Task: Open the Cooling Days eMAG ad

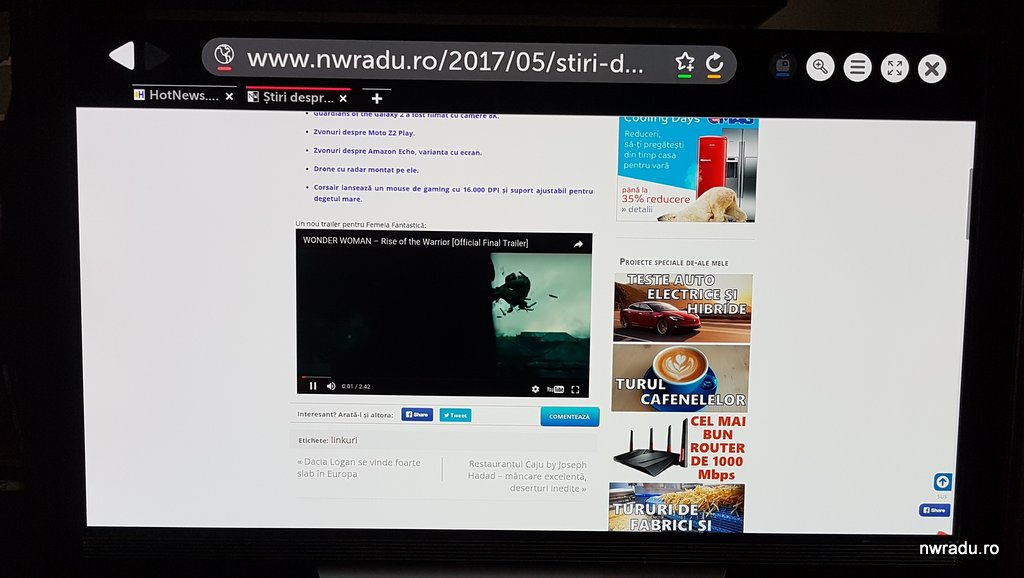Action: click(x=686, y=170)
